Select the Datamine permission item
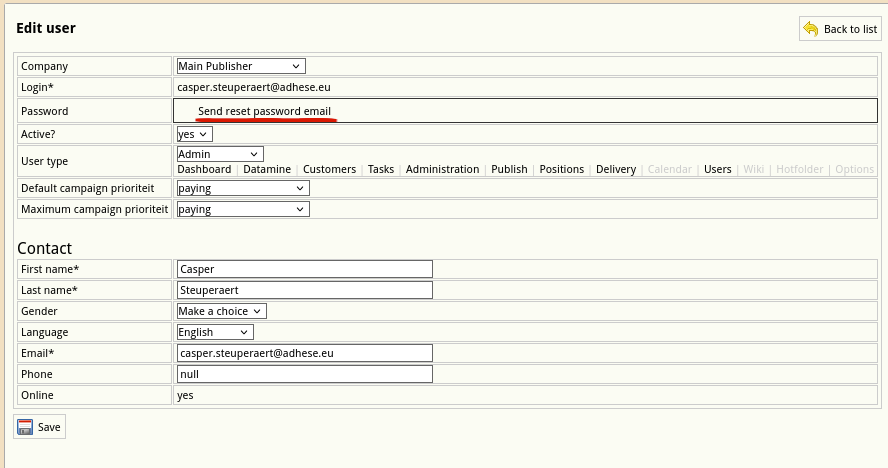Image resolution: width=888 pixels, height=468 pixels. pyautogui.click(x=267, y=169)
